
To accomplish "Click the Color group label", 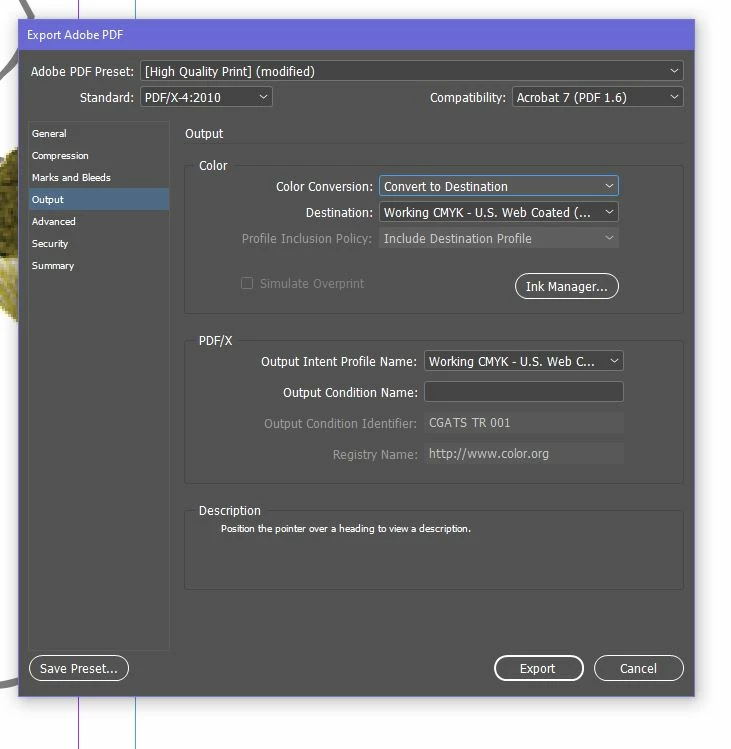I will pyautogui.click(x=213, y=166).
